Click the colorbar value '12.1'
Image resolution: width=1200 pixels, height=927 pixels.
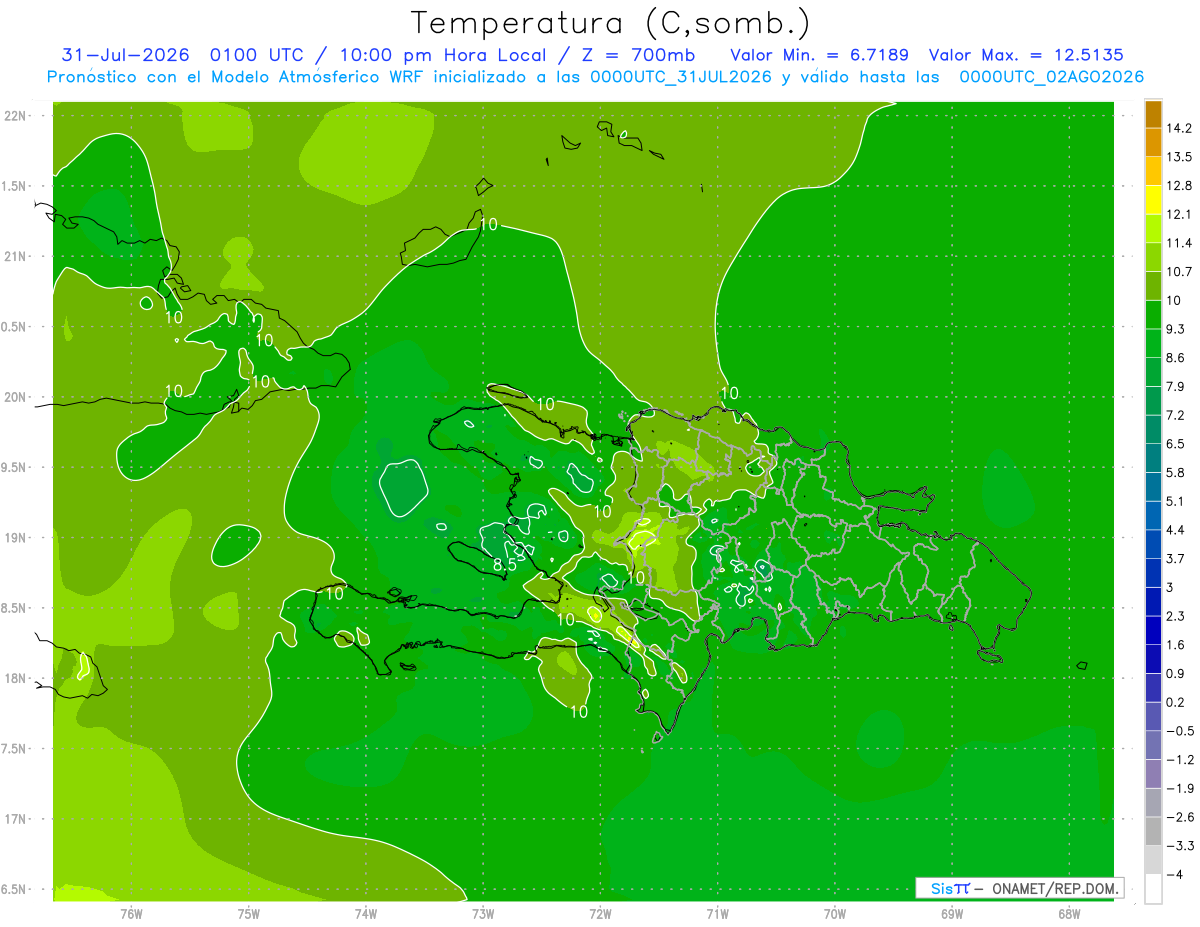tap(1179, 214)
